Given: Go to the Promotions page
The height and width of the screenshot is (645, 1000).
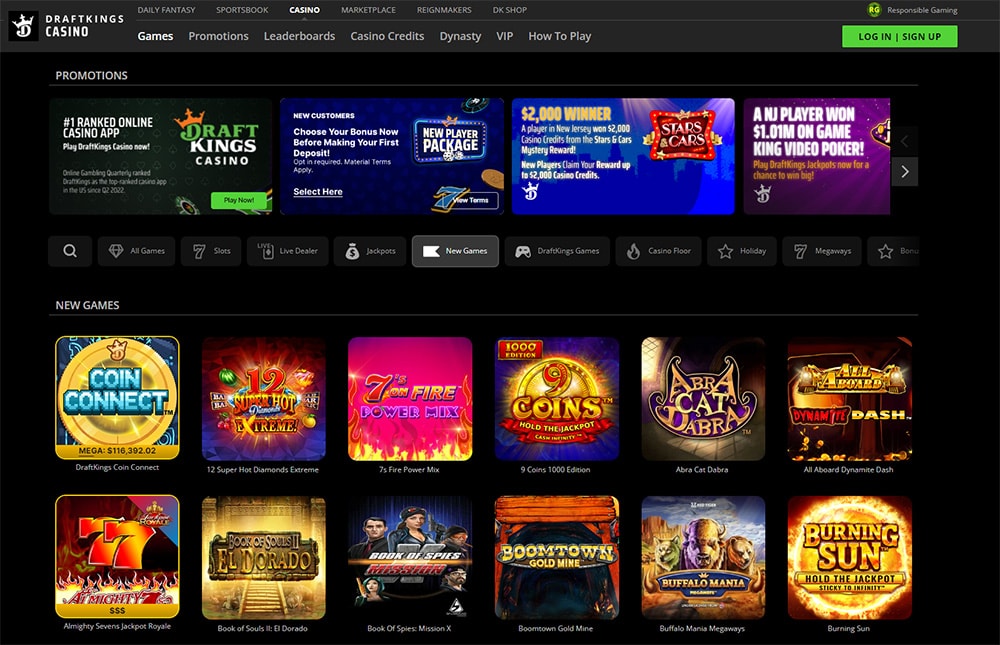Looking at the screenshot, I should (219, 36).
